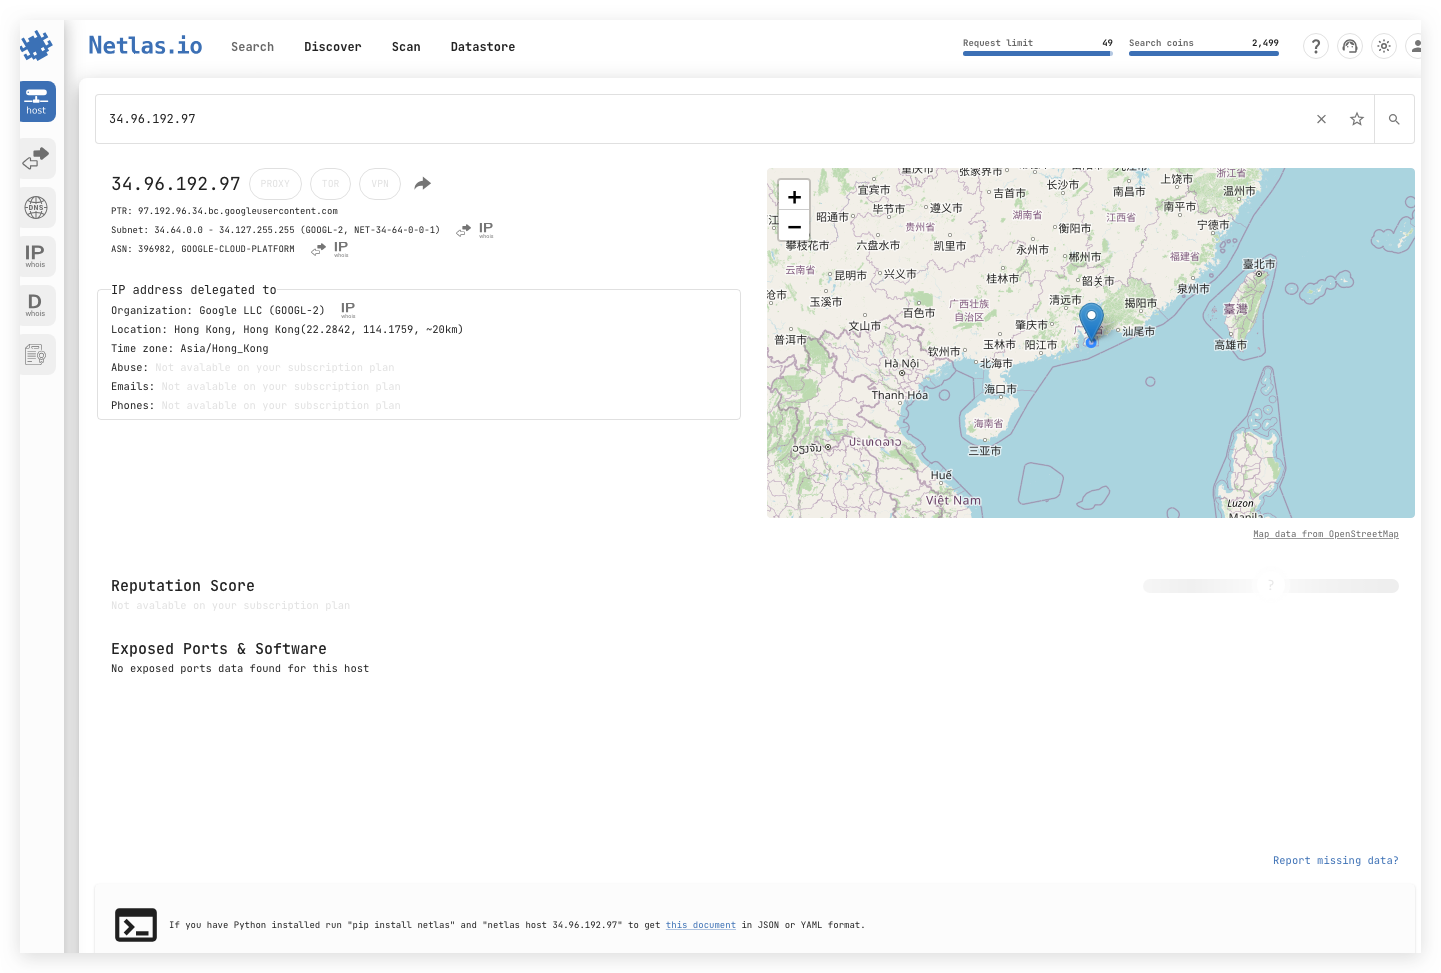1441x973 pixels.
Task: Open the Discover menu
Action: point(333,47)
